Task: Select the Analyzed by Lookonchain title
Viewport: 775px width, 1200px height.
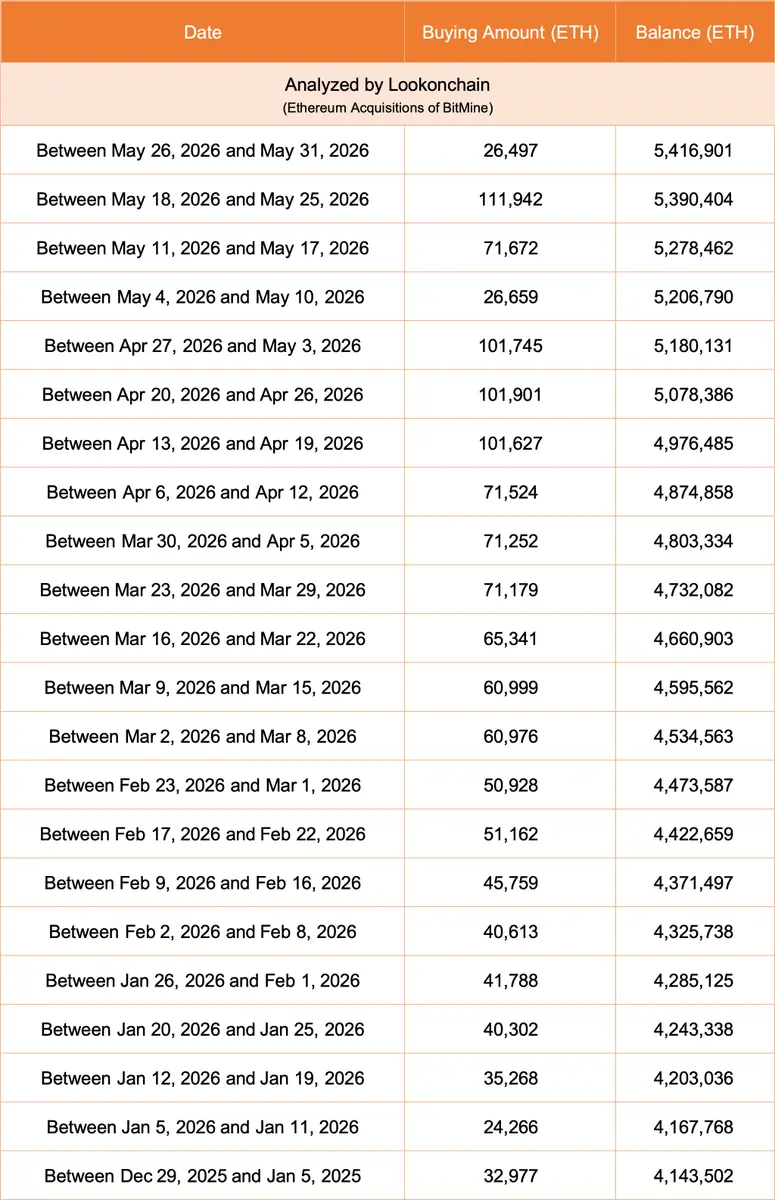Action: coord(387,85)
